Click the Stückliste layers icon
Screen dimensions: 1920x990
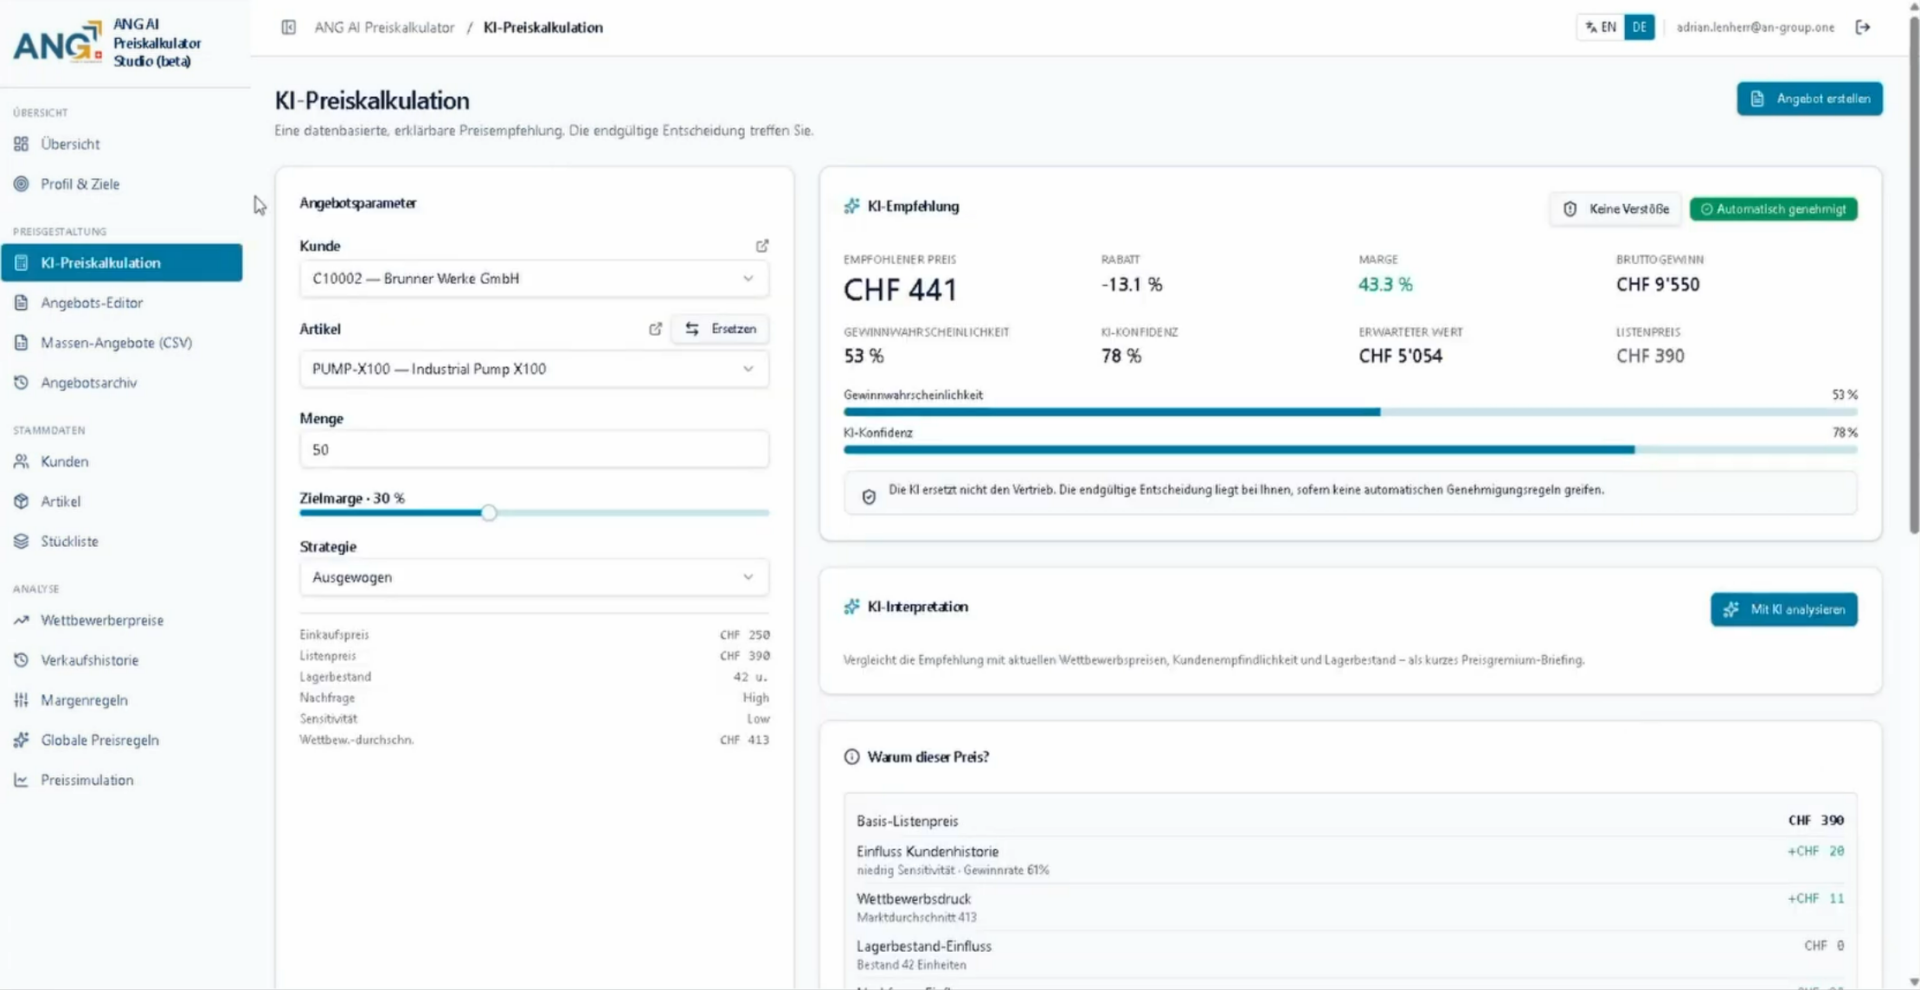[21, 541]
